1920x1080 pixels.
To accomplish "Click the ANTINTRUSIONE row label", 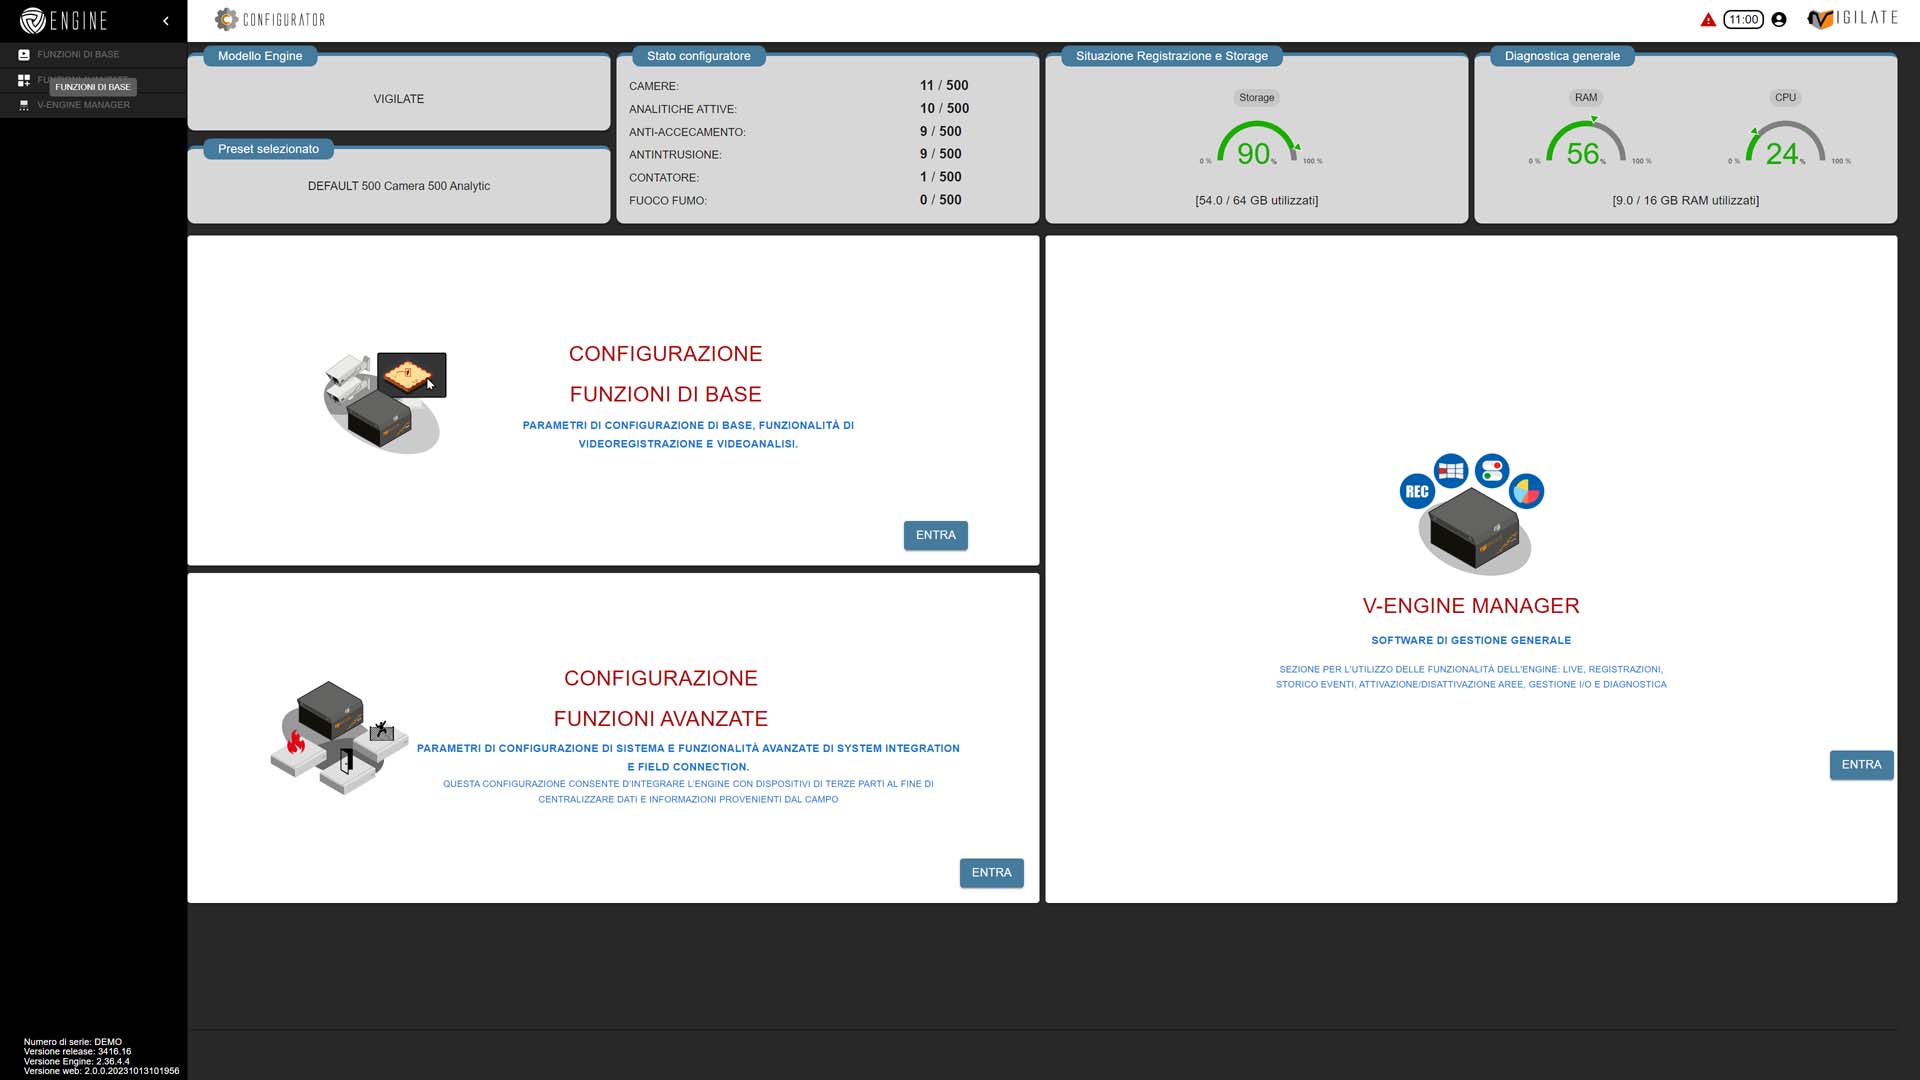I will [675, 155].
